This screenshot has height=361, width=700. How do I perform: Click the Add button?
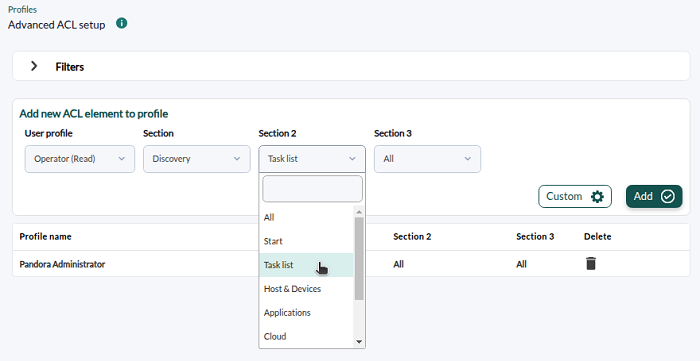(654, 196)
